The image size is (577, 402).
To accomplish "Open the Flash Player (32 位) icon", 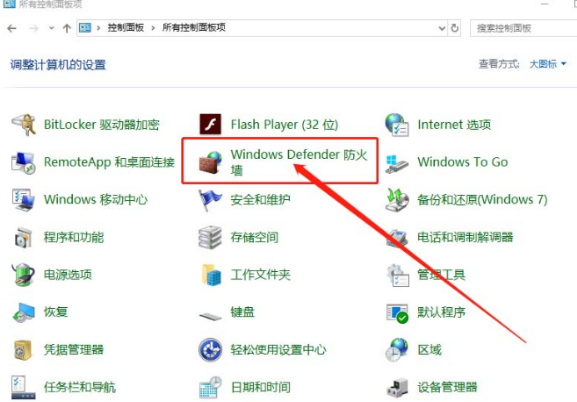I will click(210, 124).
